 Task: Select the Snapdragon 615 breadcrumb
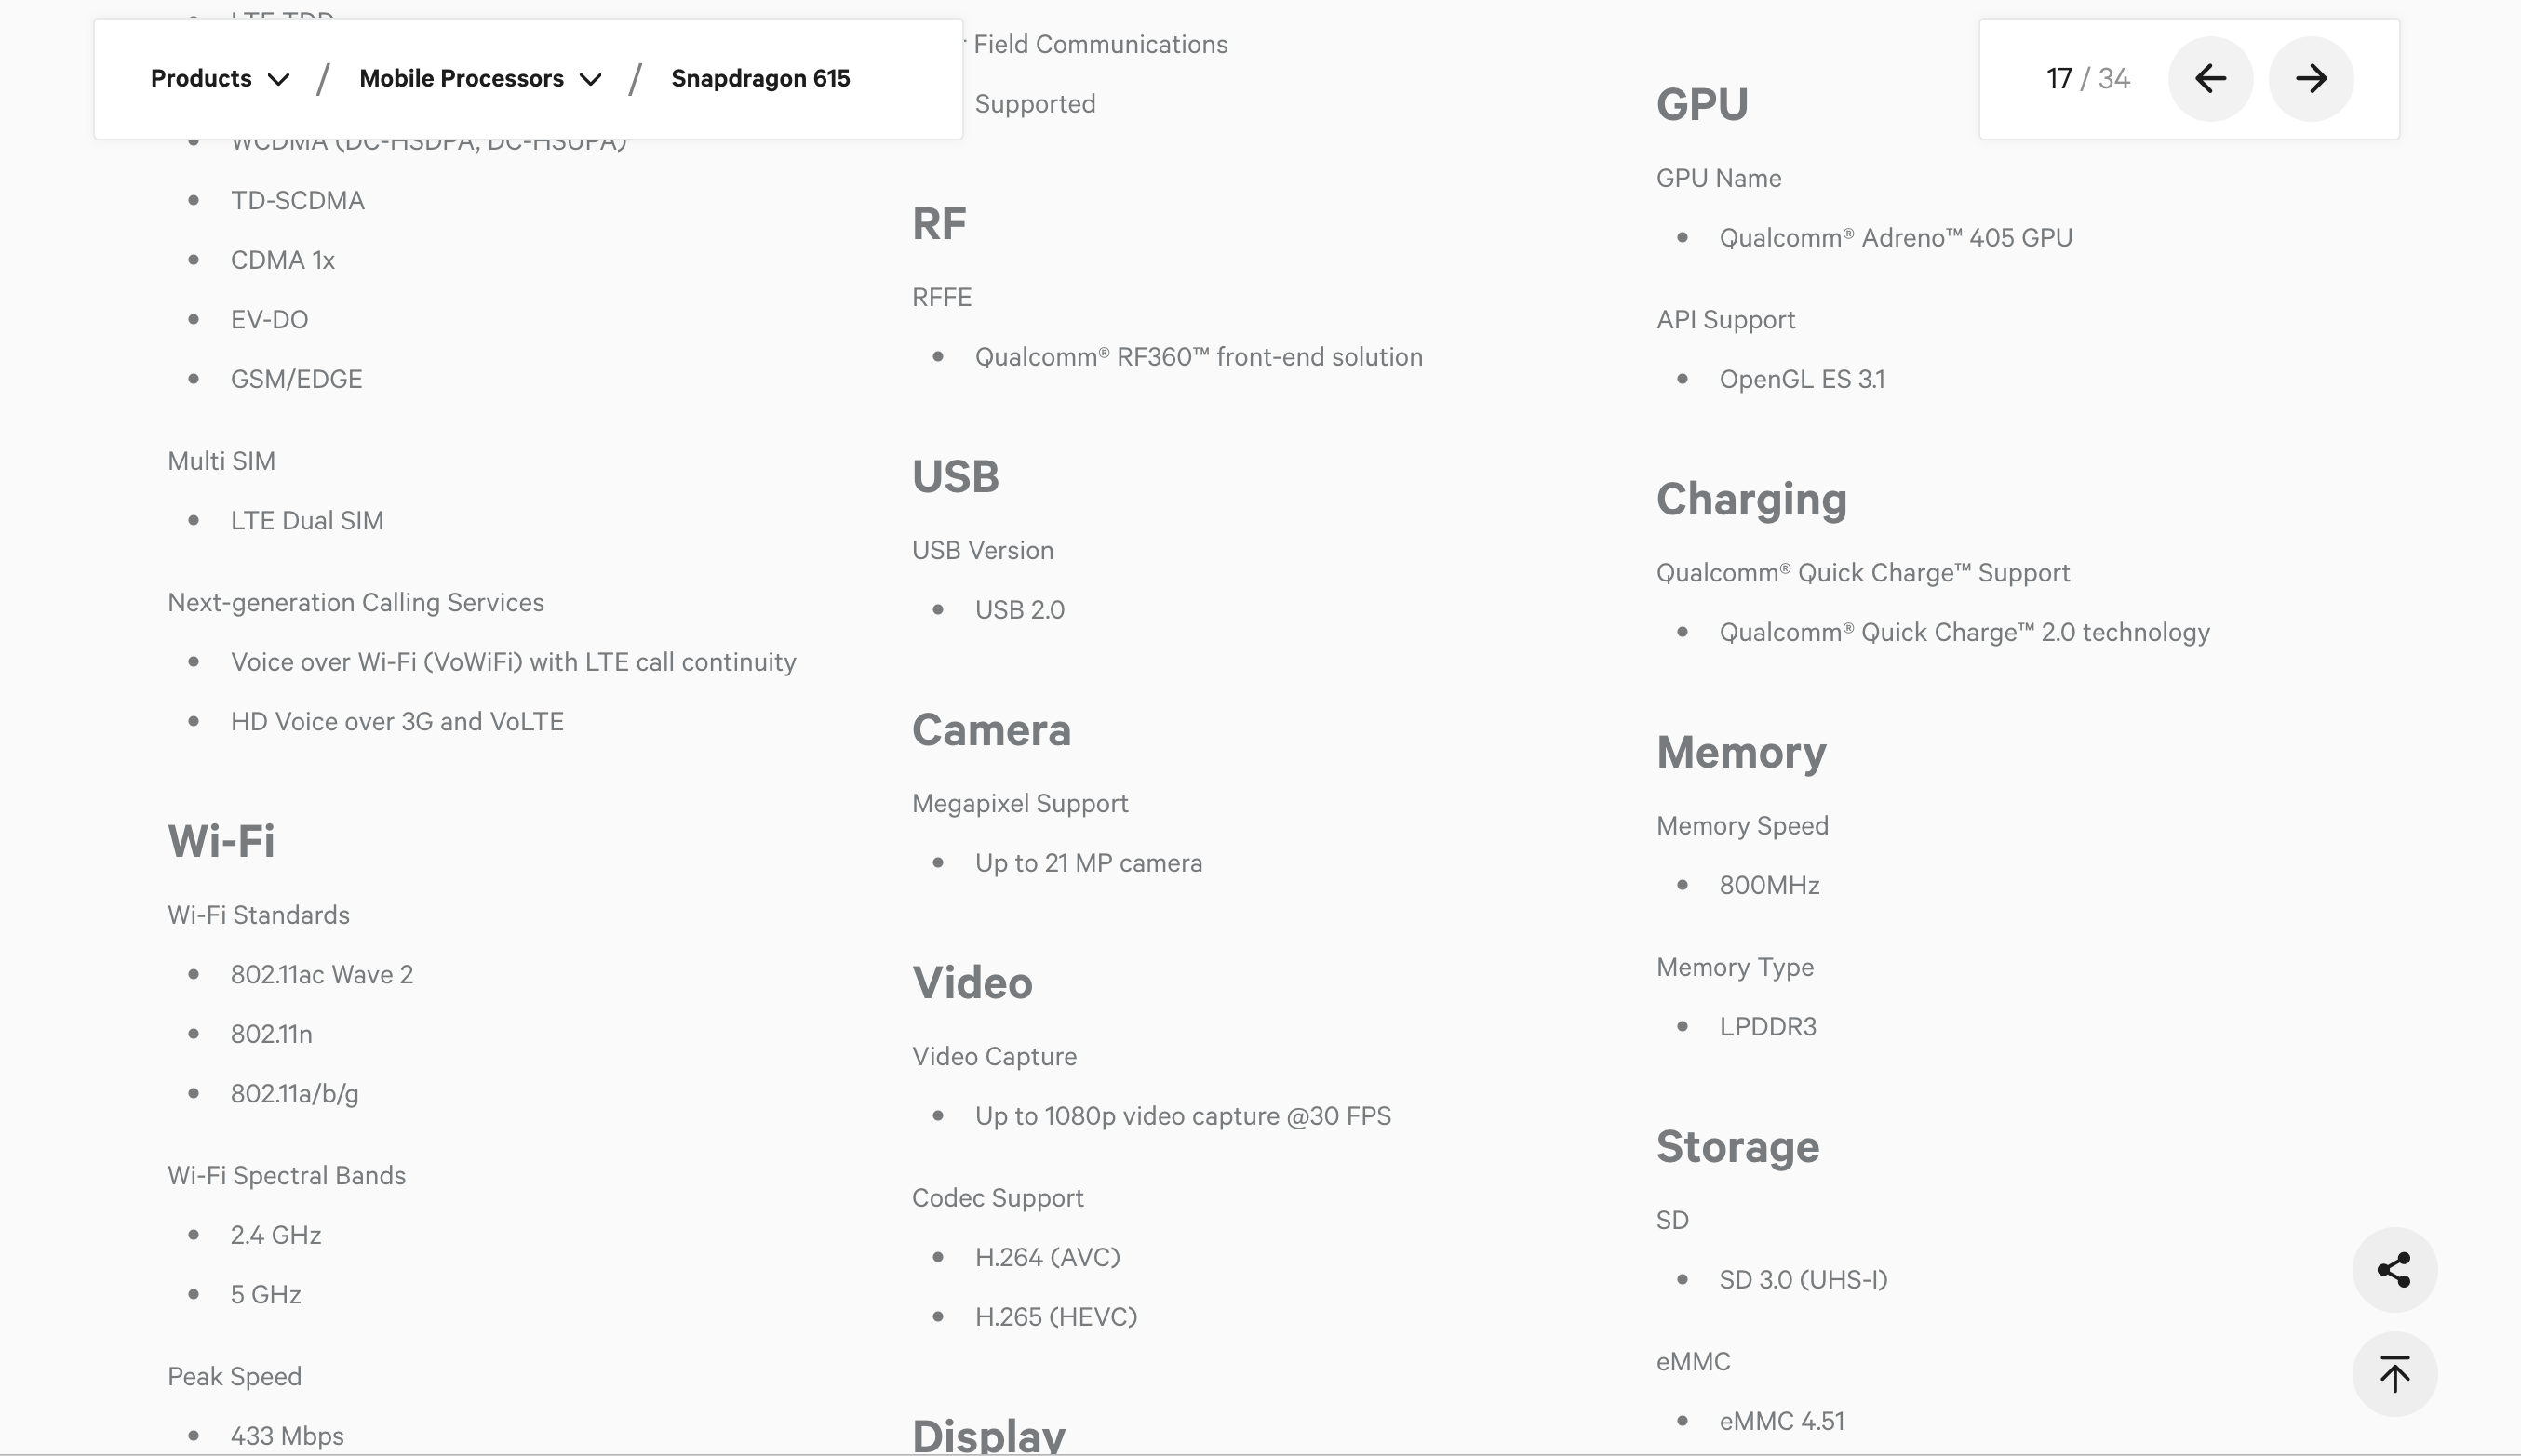(760, 79)
